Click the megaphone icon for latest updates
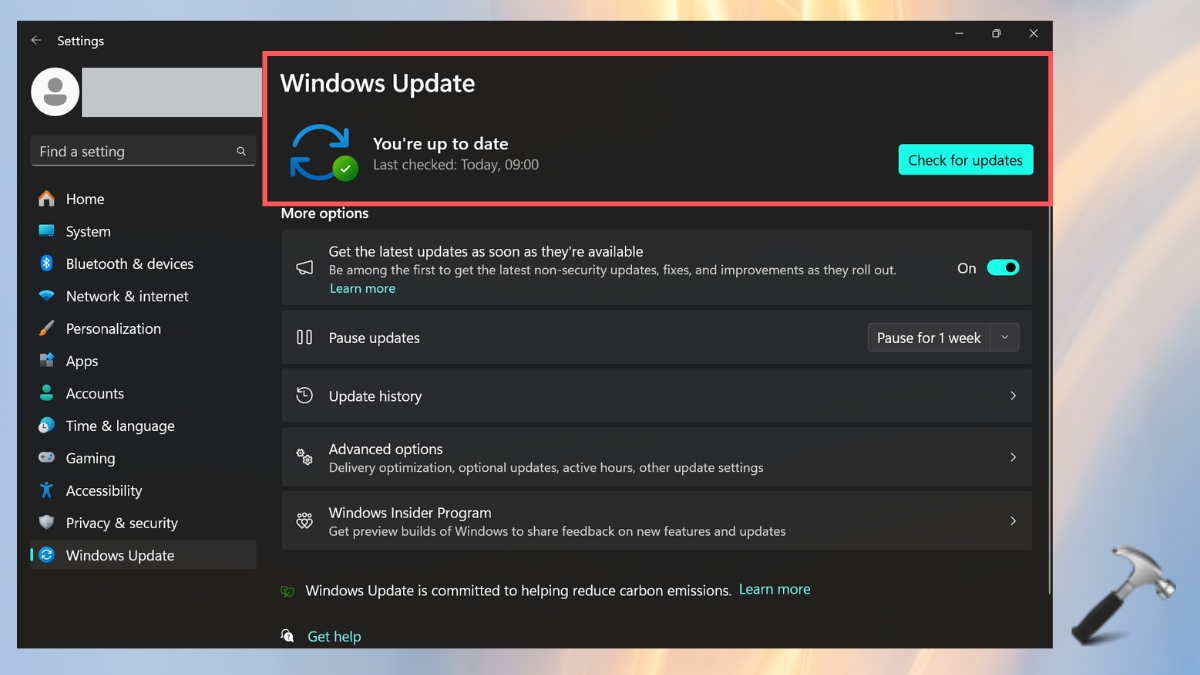The width and height of the screenshot is (1200, 675). (305, 268)
